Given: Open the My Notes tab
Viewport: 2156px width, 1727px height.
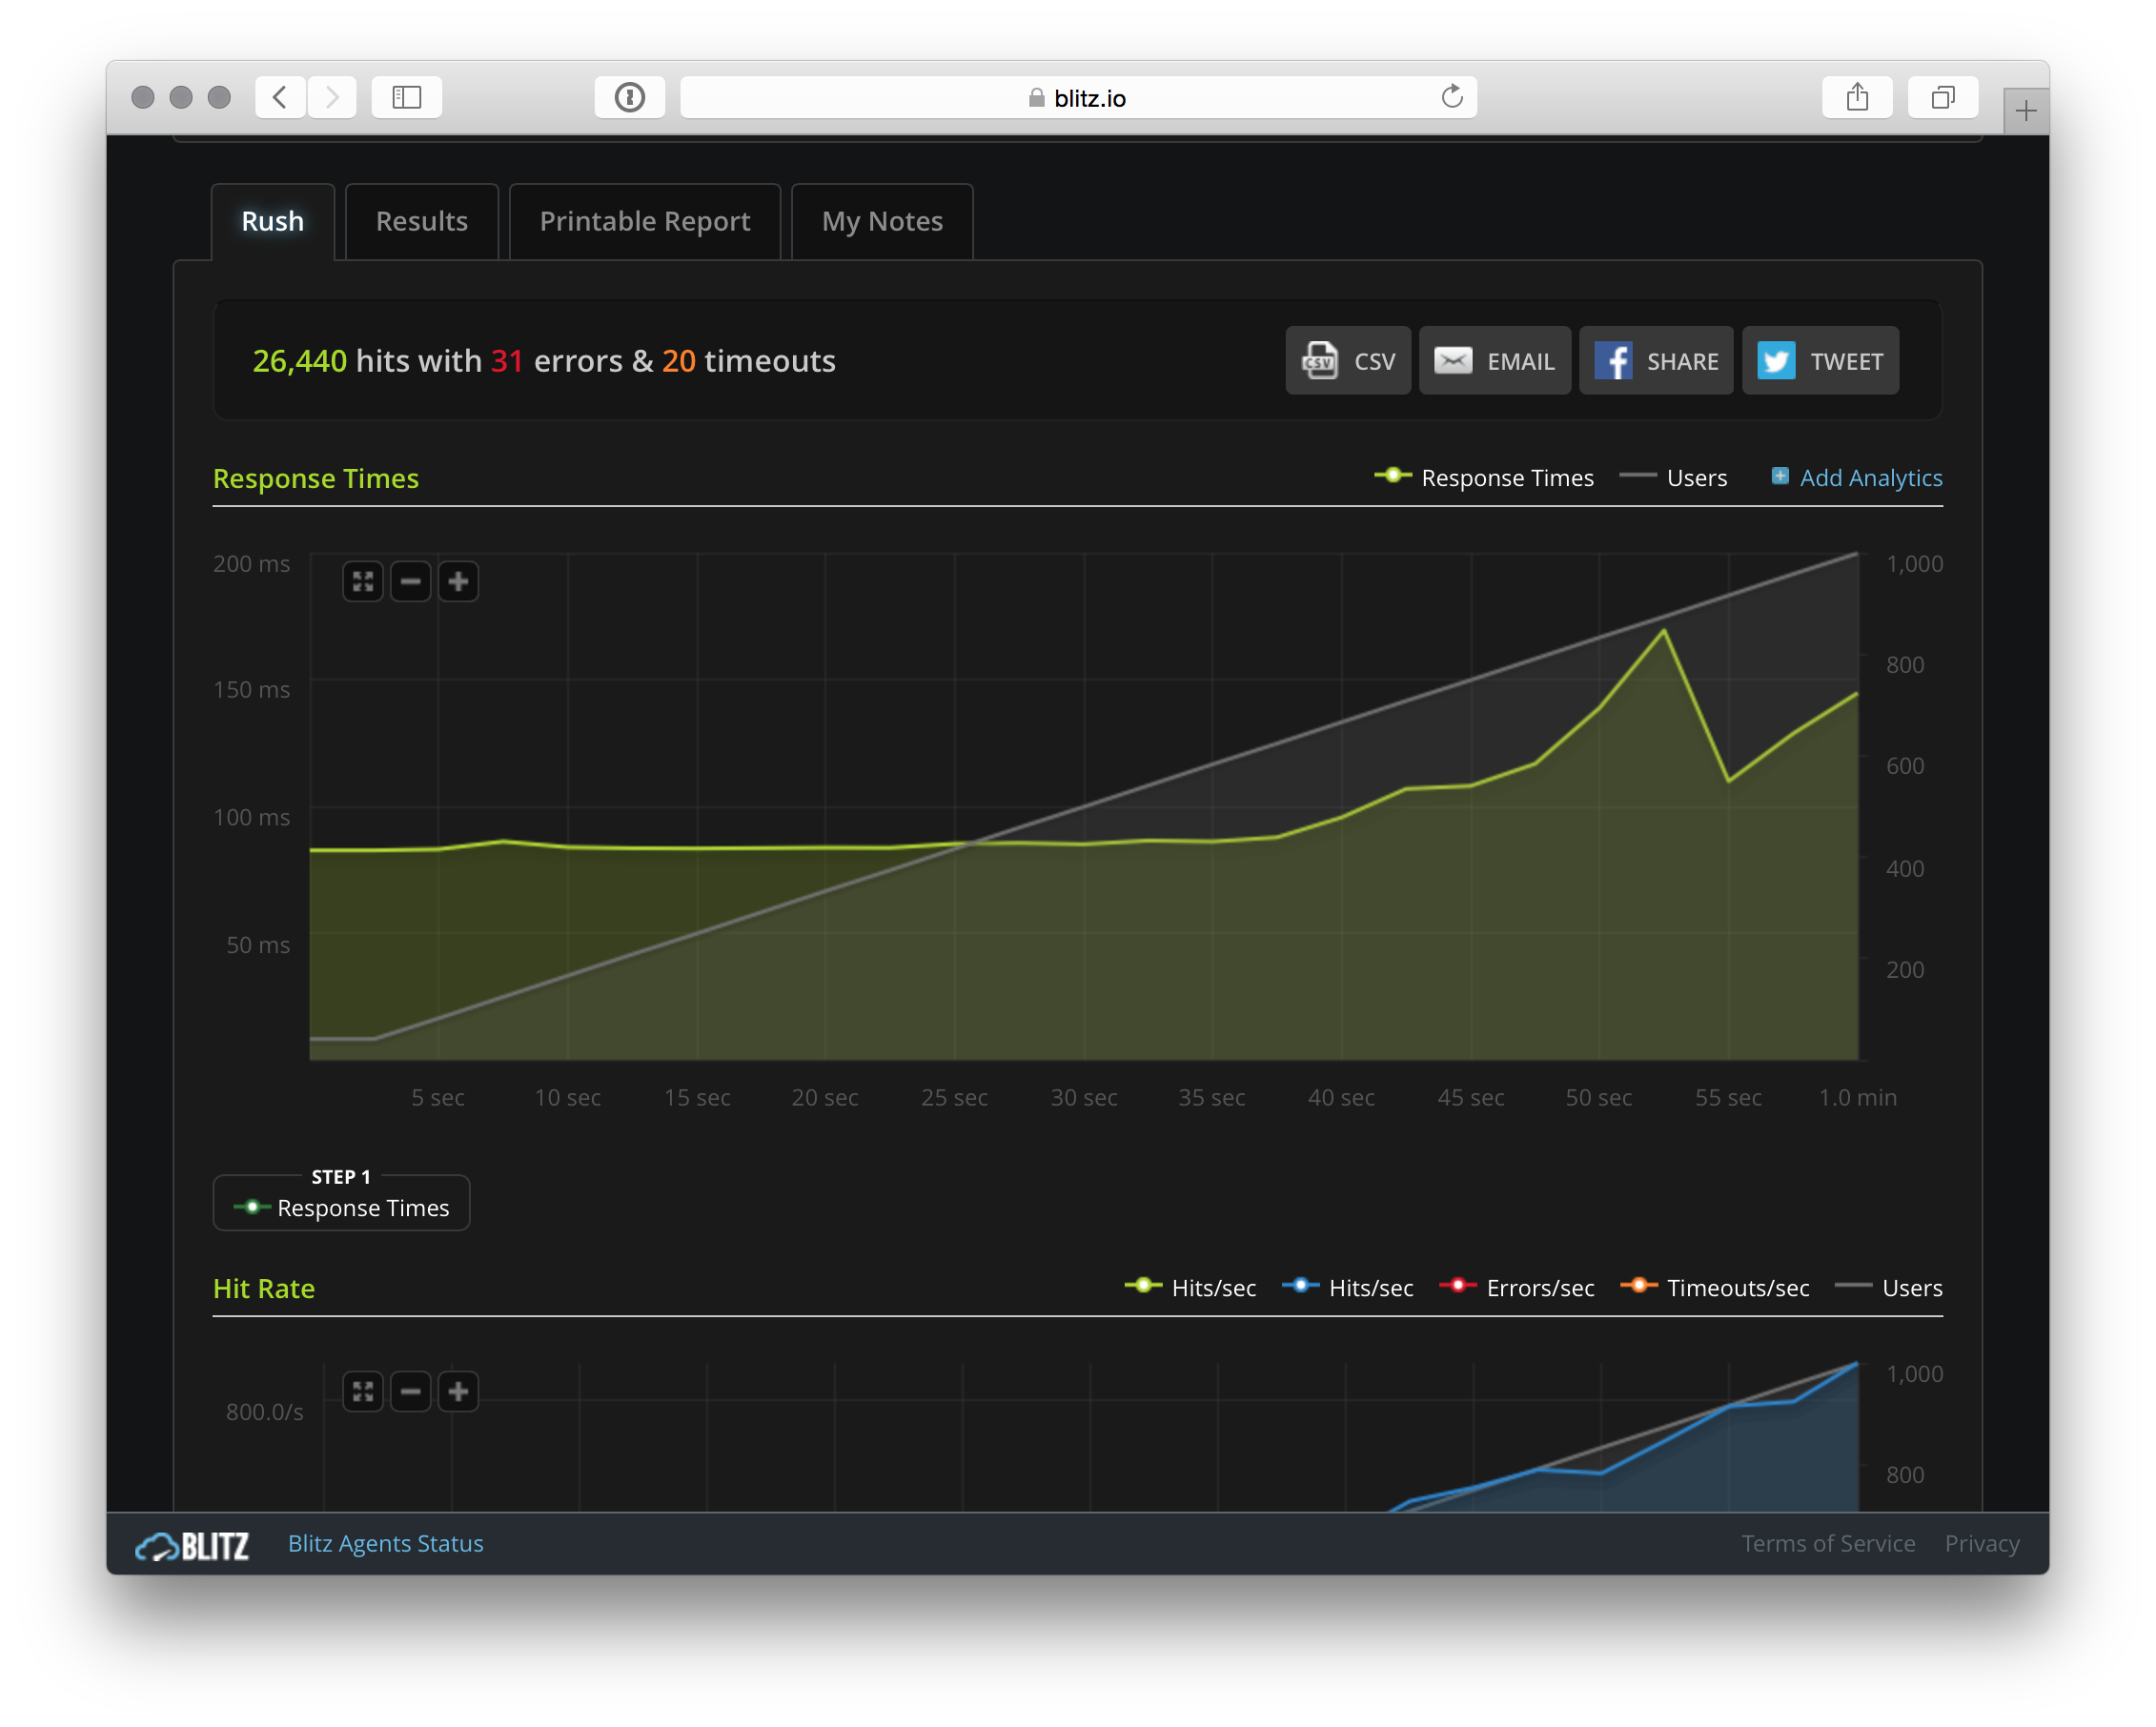Looking at the screenshot, I should tap(882, 221).
